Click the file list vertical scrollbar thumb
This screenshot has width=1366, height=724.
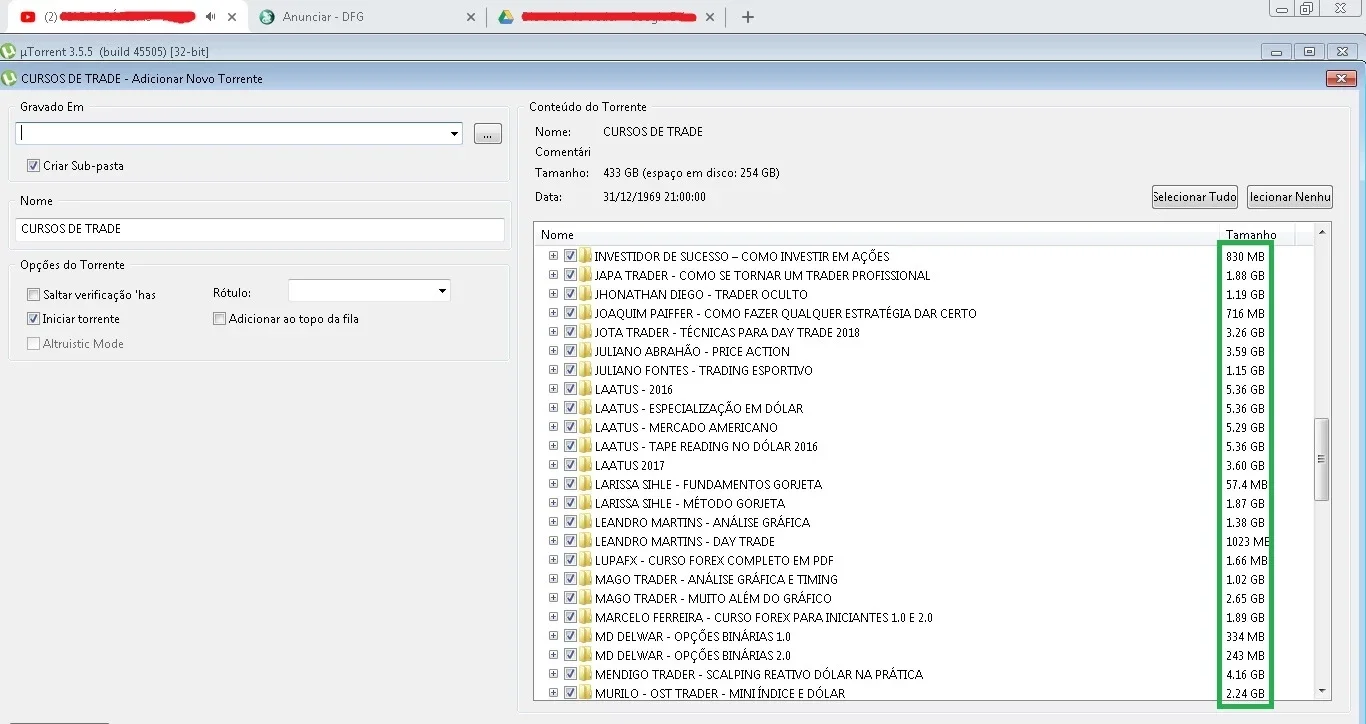[1322, 459]
